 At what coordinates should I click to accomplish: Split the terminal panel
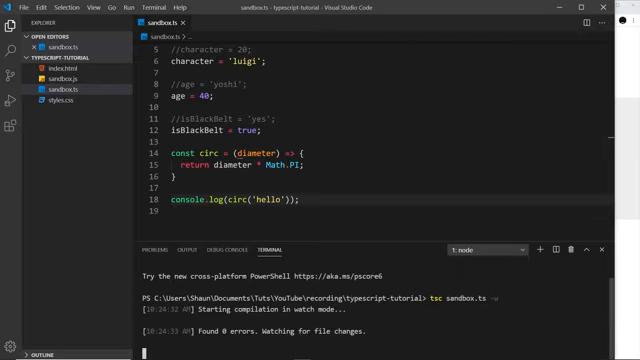click(556, 249)
